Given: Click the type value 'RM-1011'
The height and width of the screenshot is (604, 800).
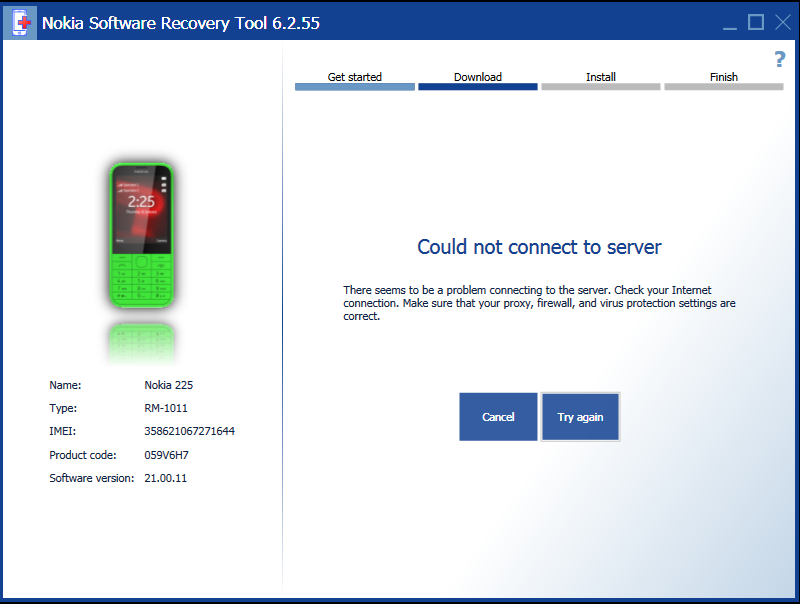Looking at the screenshot, I should pyautogui.click(x=166, y=408).
